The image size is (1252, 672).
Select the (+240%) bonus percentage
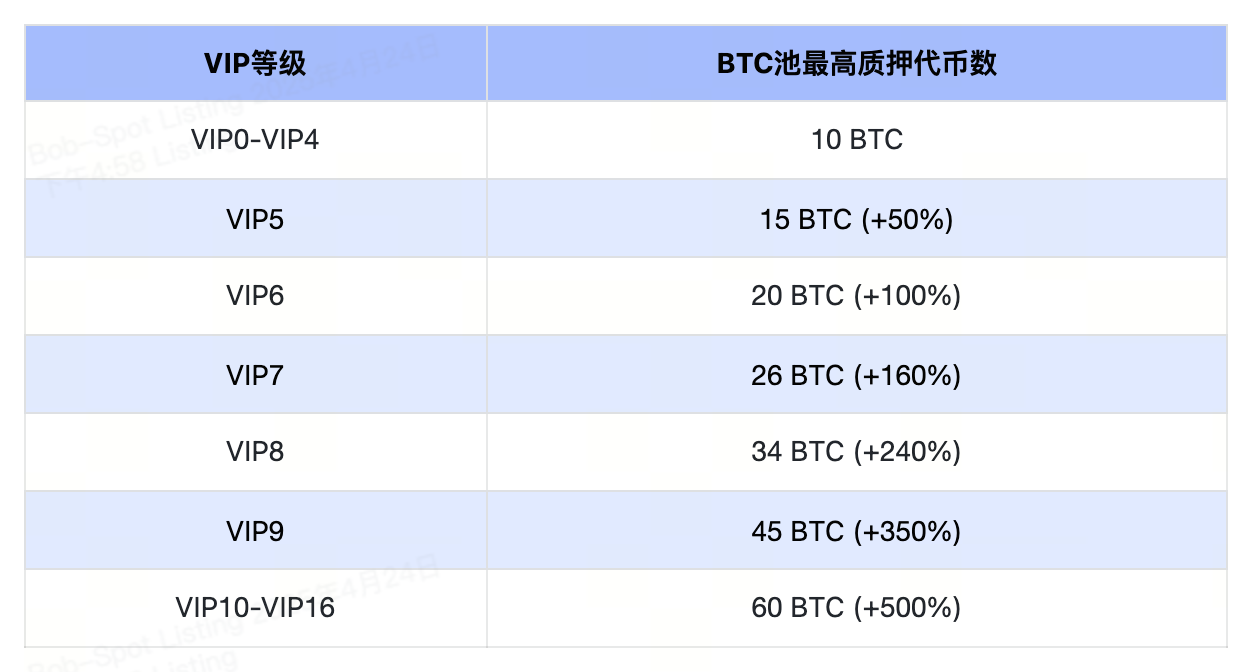click(x=907, y=452)
